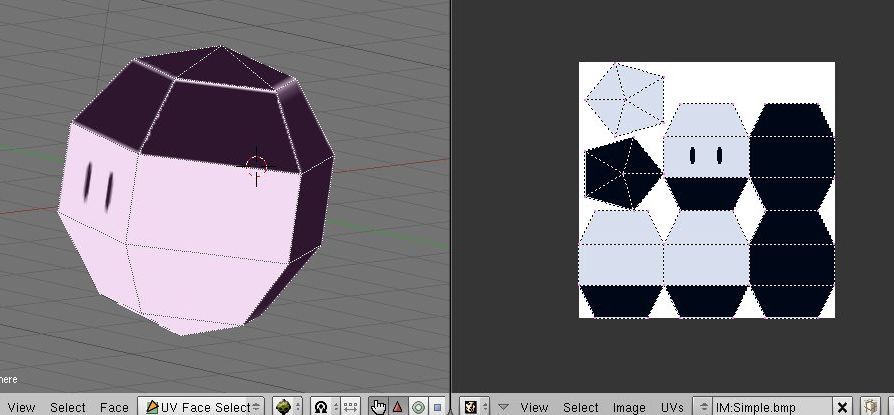Open the Face menu
This screenshot has height=415, width=894.
pyautogui.click(x=114, y=407)
